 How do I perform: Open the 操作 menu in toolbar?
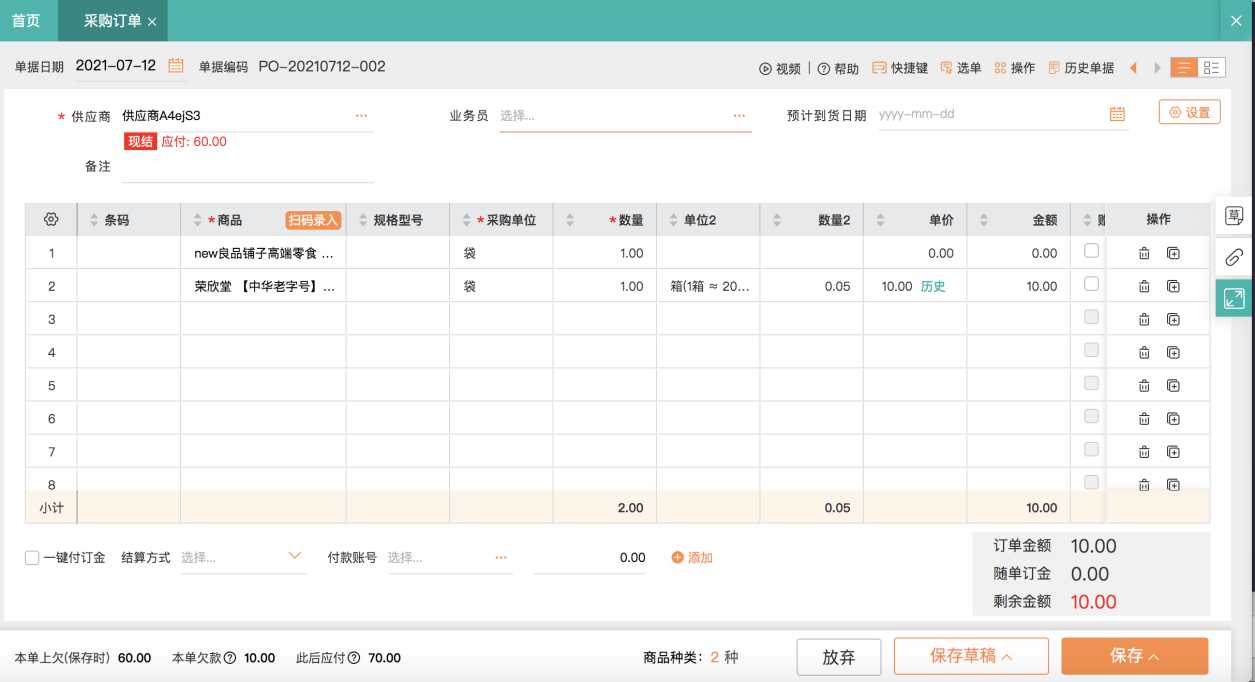click(1014, 68)
